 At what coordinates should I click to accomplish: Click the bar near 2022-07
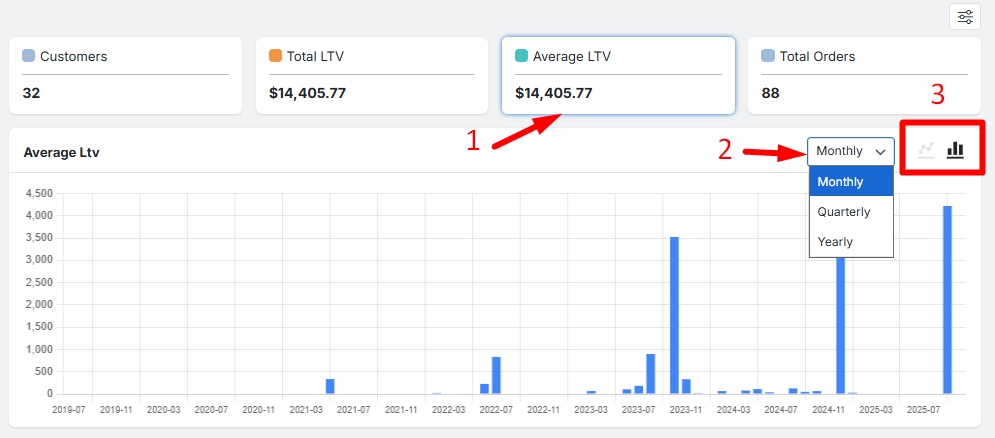[496, 376]
